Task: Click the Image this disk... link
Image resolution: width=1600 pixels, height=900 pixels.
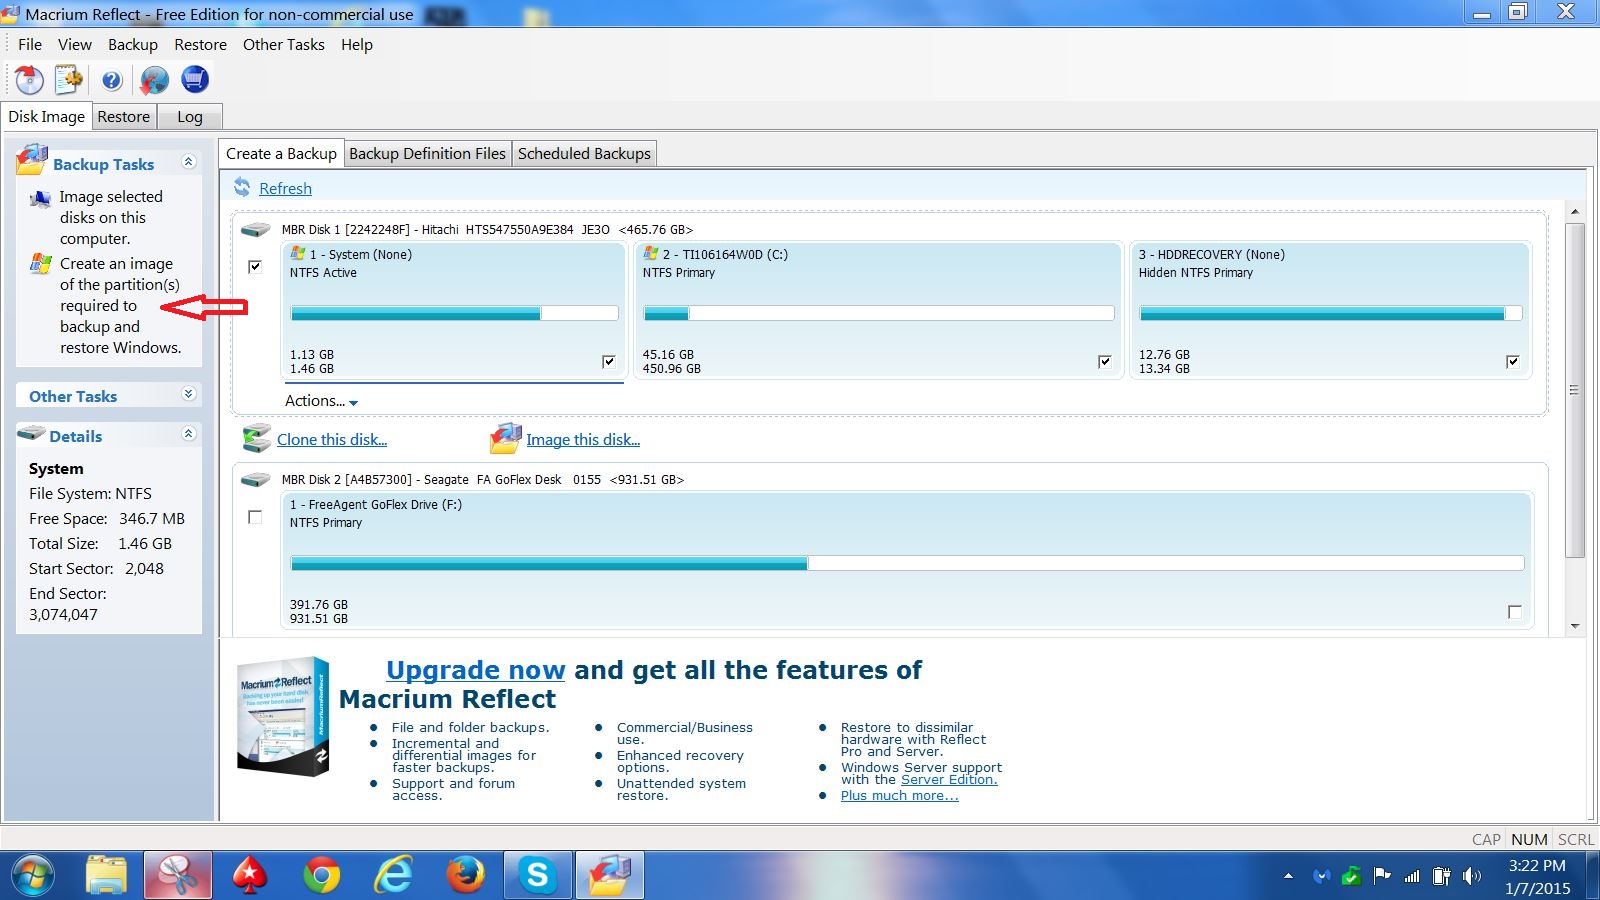Action: pos(583,440)
